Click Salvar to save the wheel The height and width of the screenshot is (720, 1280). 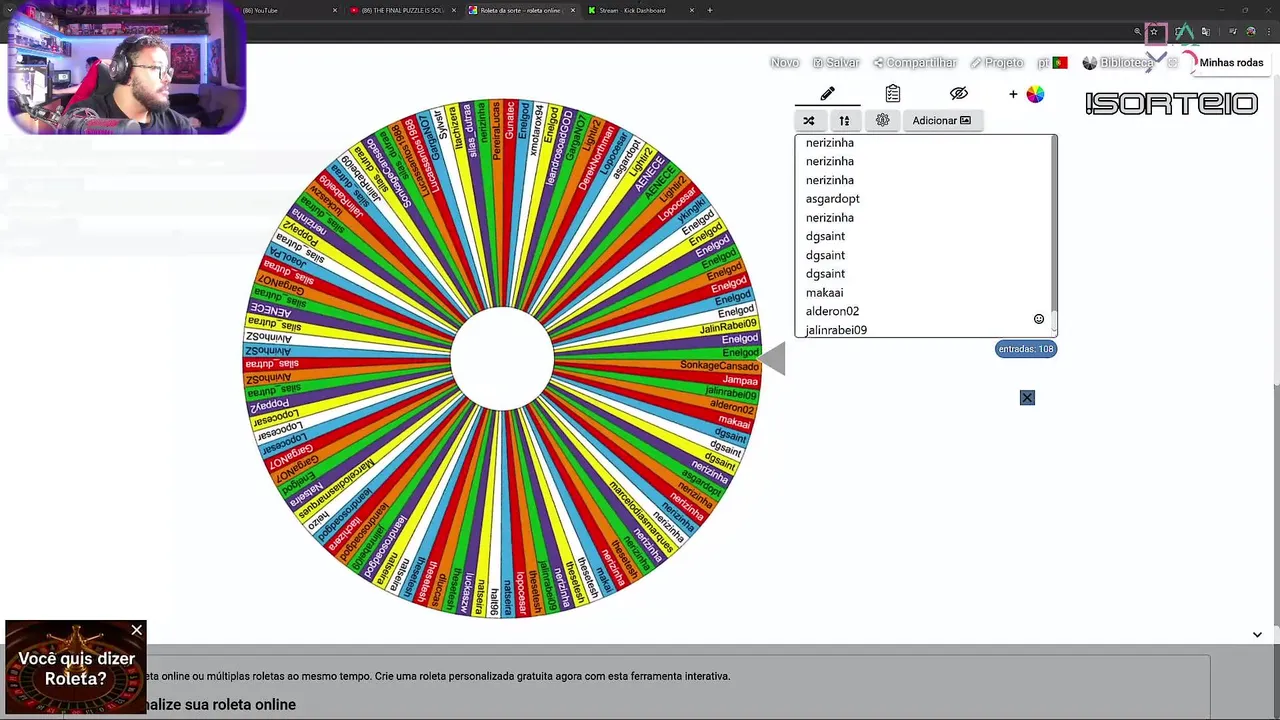pos(836,62)
